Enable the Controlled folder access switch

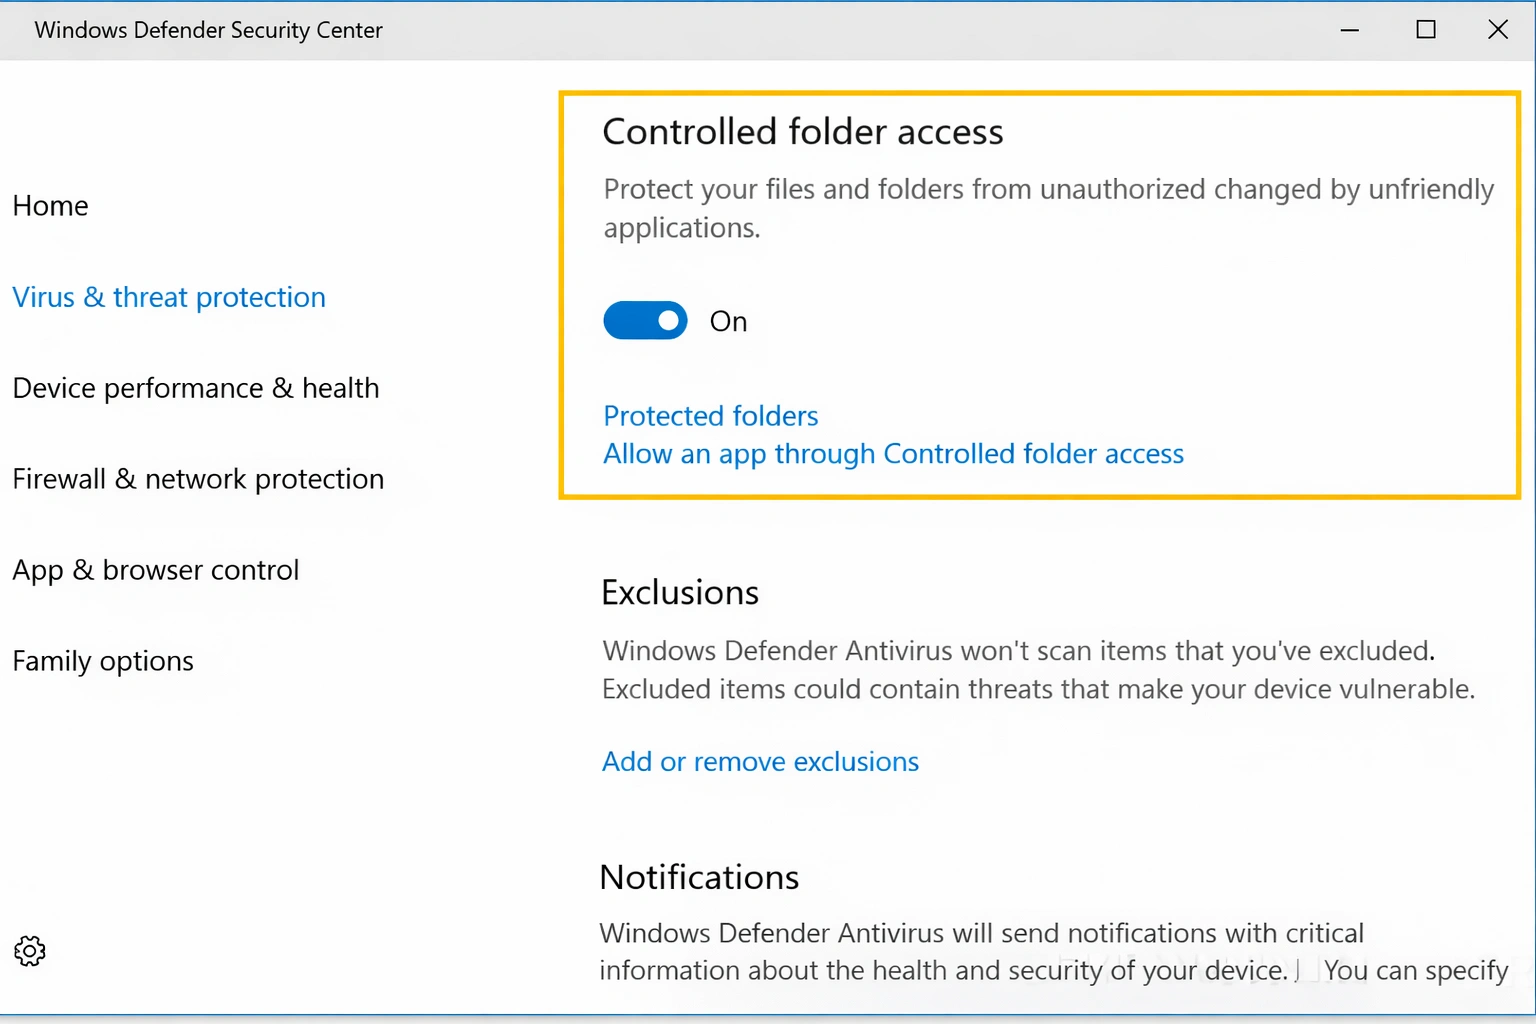click(x=645, y=320)
